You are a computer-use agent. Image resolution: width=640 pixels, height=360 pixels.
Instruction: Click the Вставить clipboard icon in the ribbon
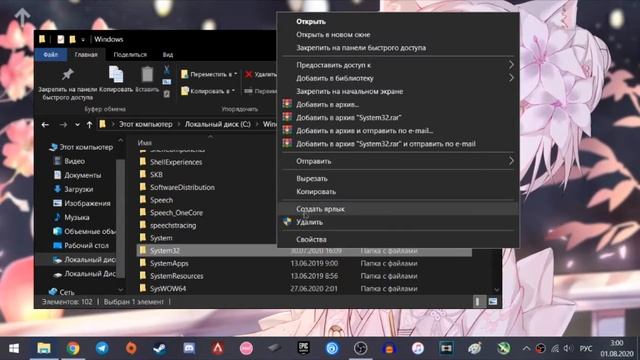pyautogui.click(x=147, y=74)
